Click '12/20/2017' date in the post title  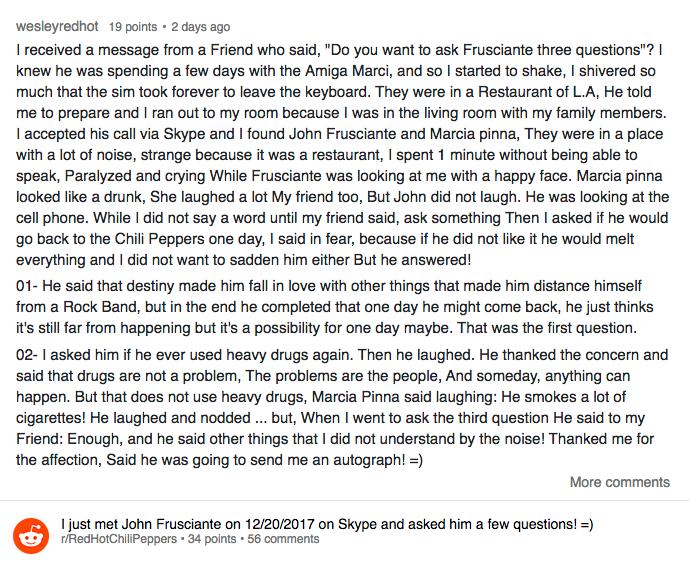click(279, 524)
